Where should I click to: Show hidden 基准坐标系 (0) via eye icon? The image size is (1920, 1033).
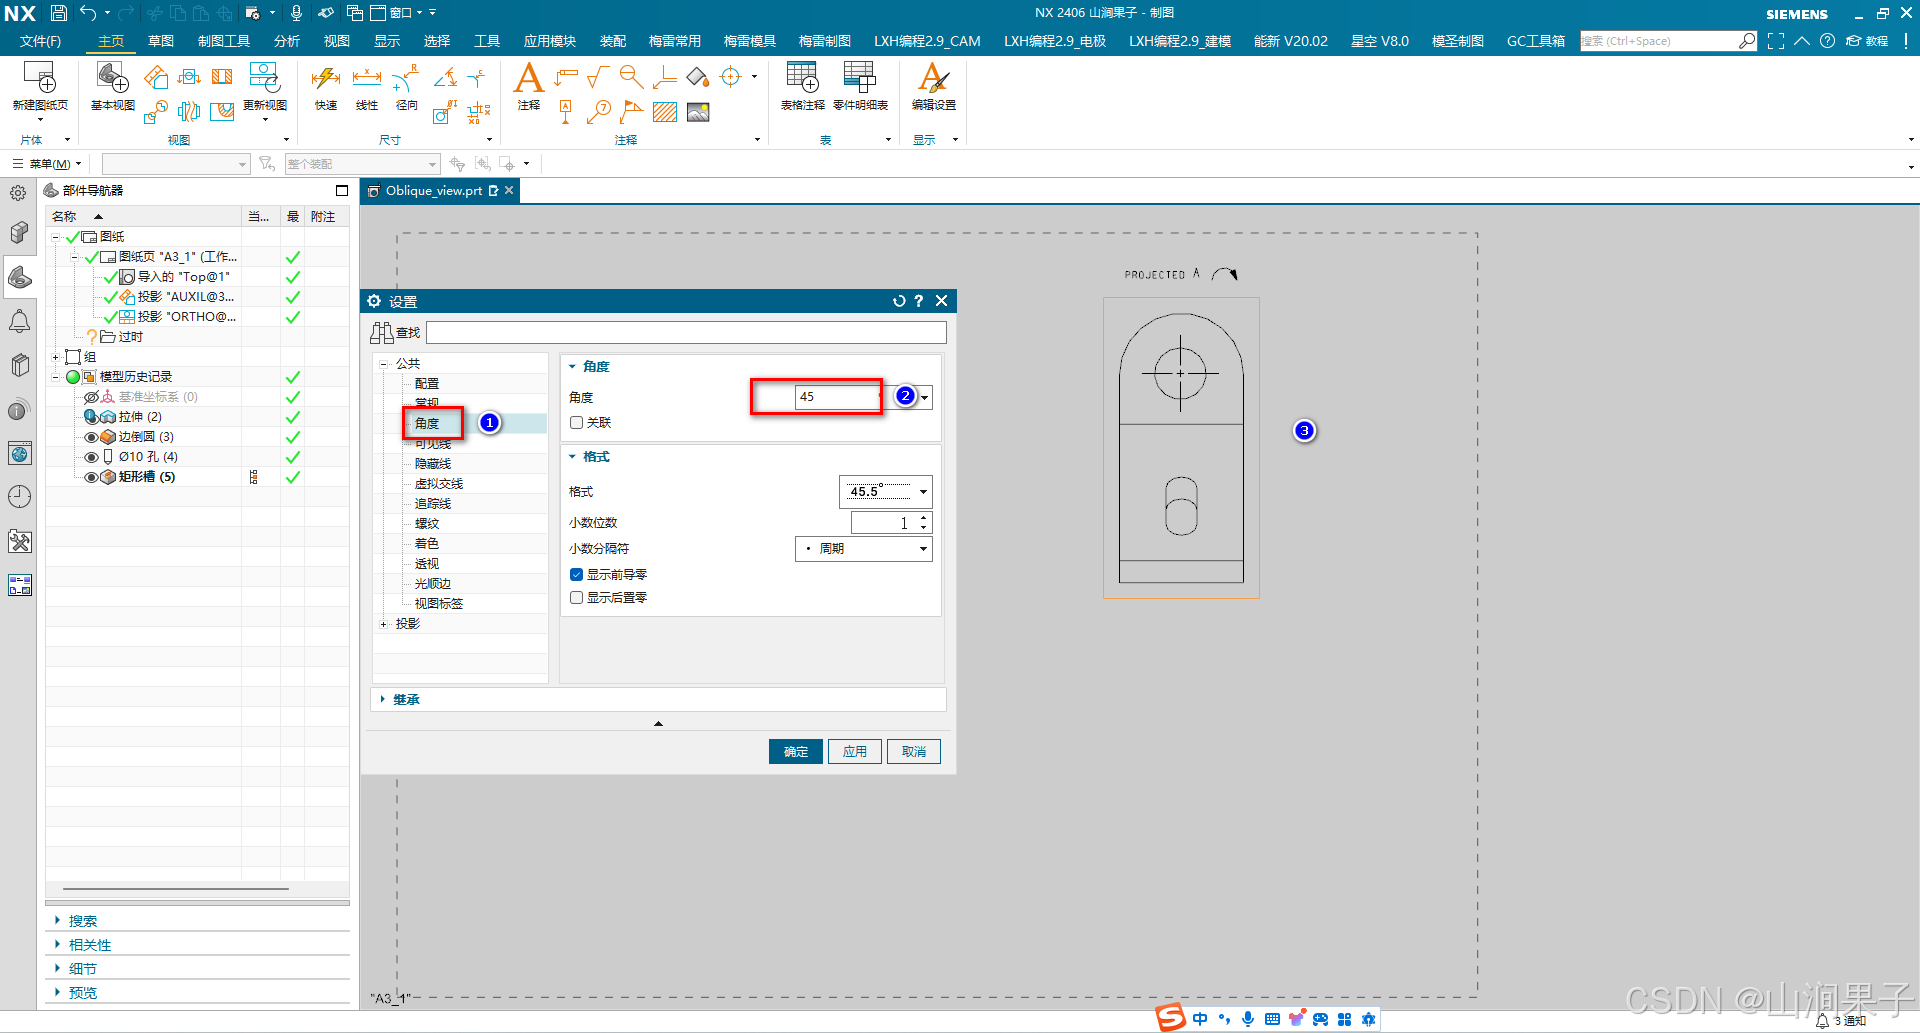point(91,397)
